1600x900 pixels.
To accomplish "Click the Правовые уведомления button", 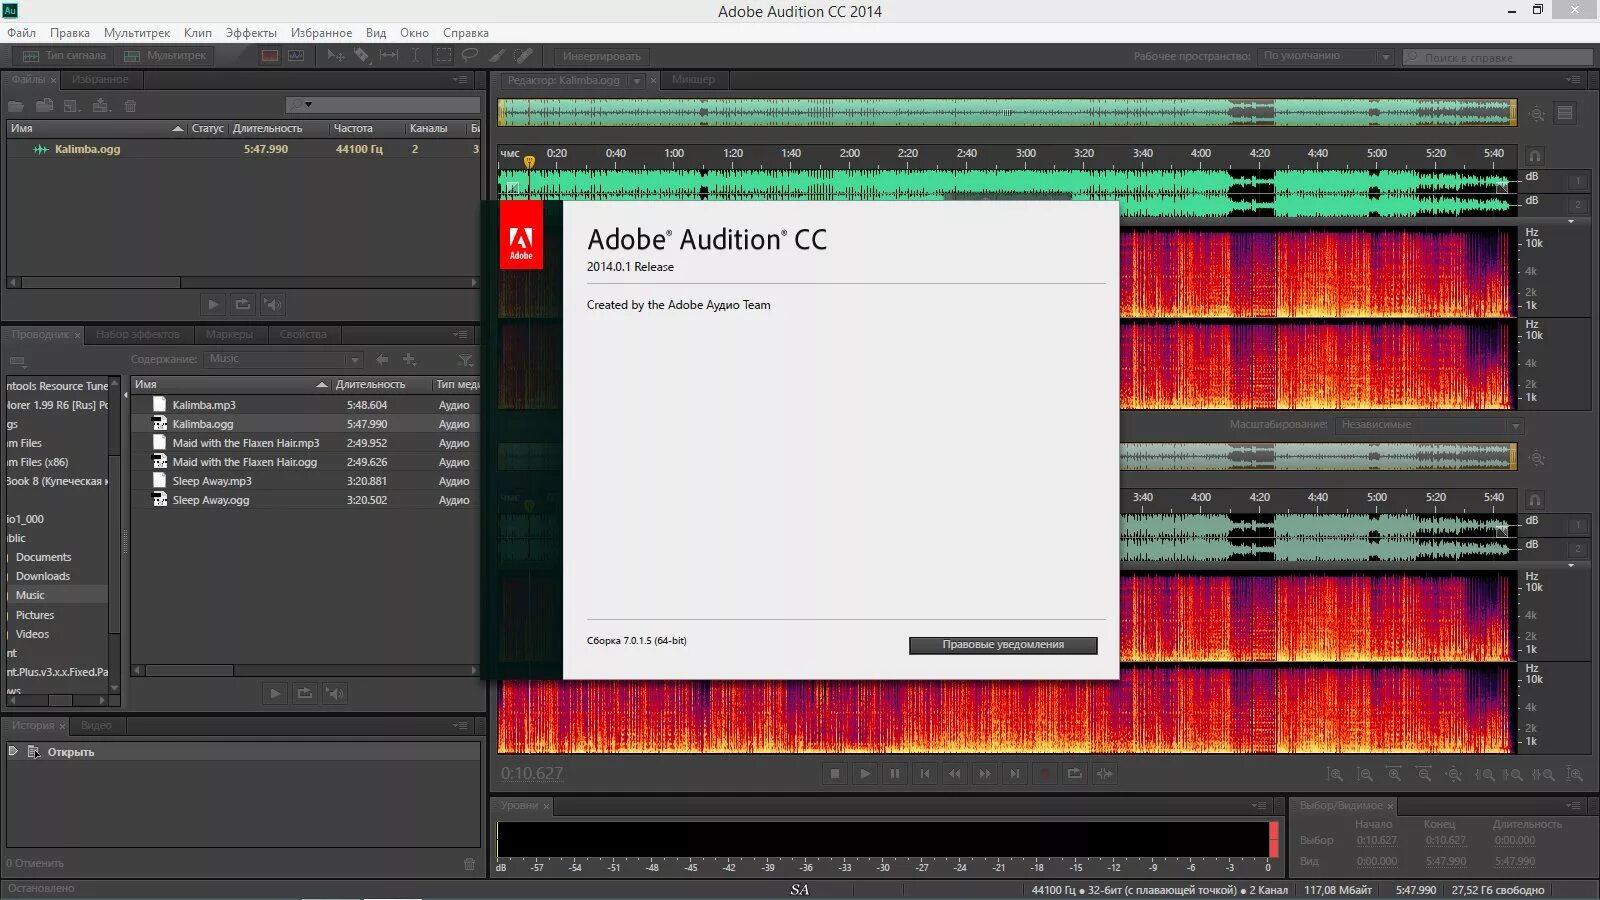I will pos(1003,645).
